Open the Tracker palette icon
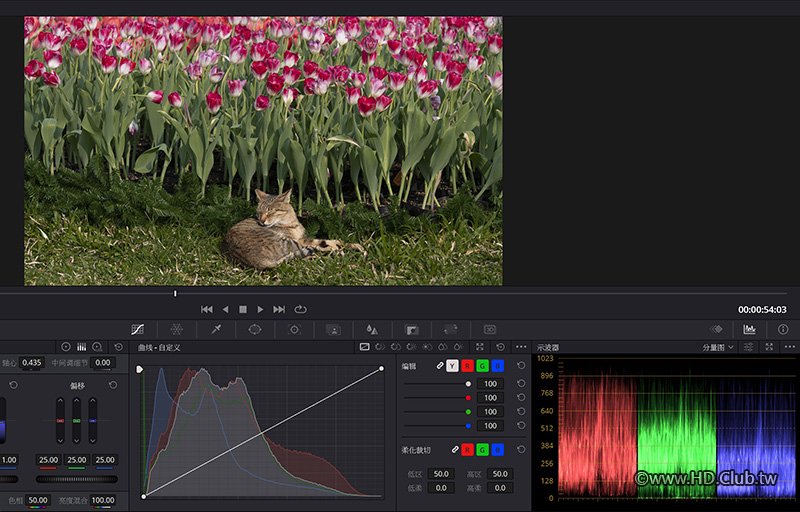The width and height of the screenshot is (800, 512). (x=295, y=329)
